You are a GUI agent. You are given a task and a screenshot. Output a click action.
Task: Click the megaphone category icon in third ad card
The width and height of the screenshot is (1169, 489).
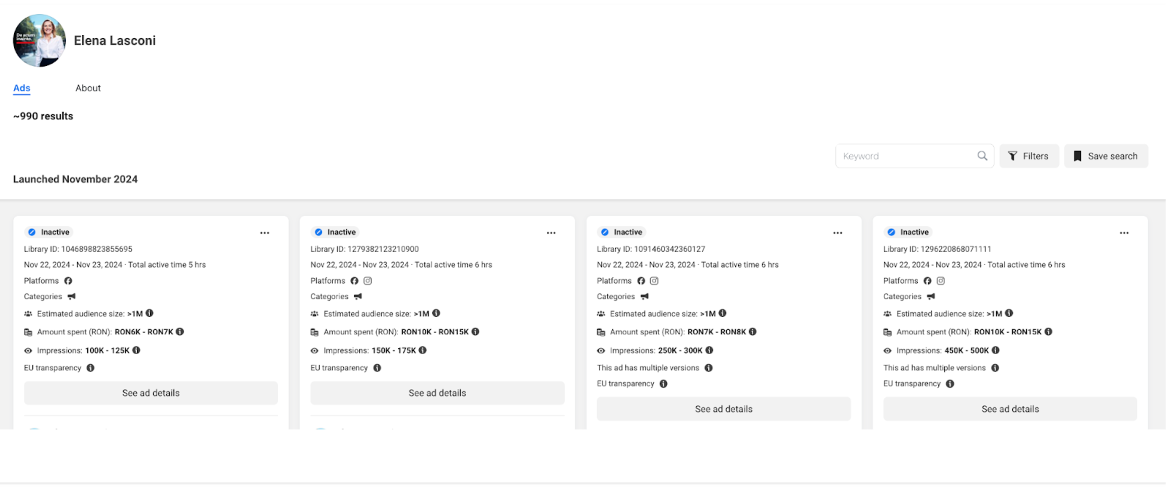tap(645, 297)
